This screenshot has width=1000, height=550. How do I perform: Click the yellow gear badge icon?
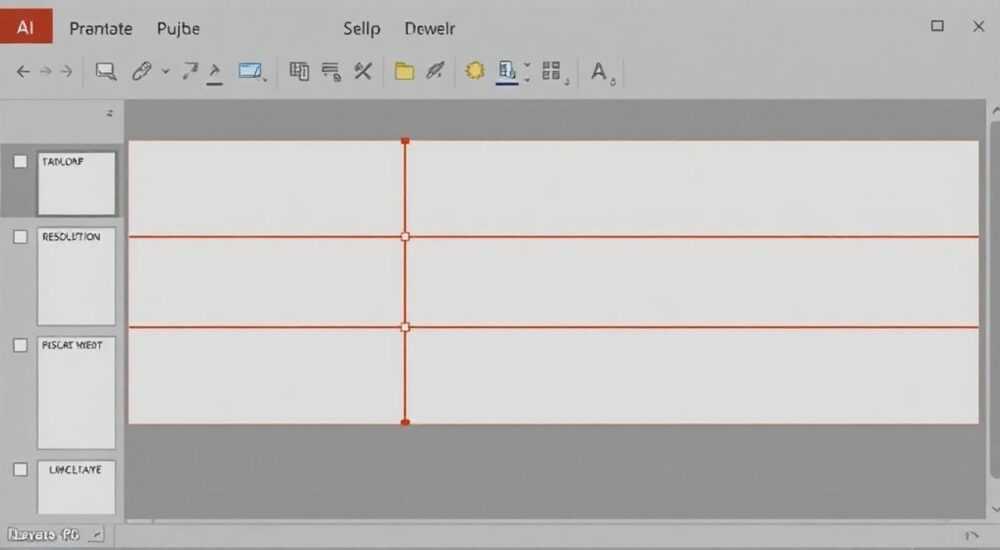(x=474, y=70)
